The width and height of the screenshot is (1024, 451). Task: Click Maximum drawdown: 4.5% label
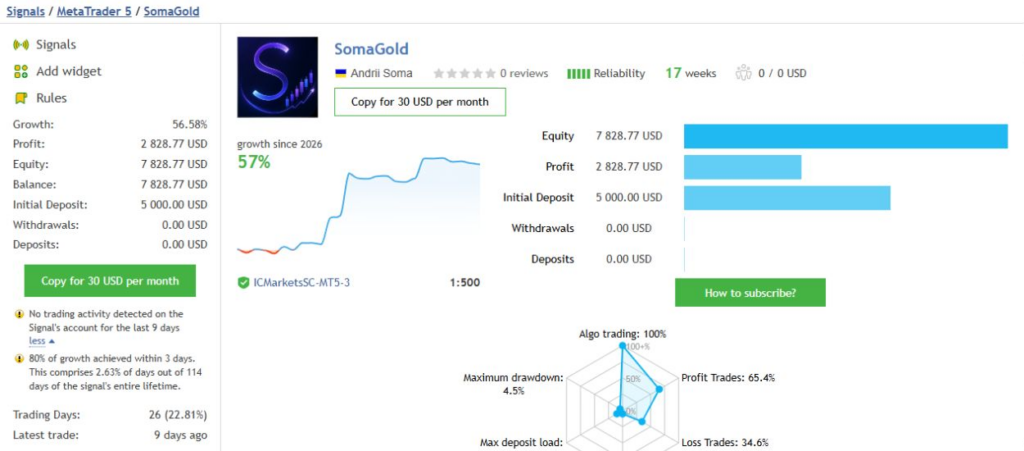point(513,384)
